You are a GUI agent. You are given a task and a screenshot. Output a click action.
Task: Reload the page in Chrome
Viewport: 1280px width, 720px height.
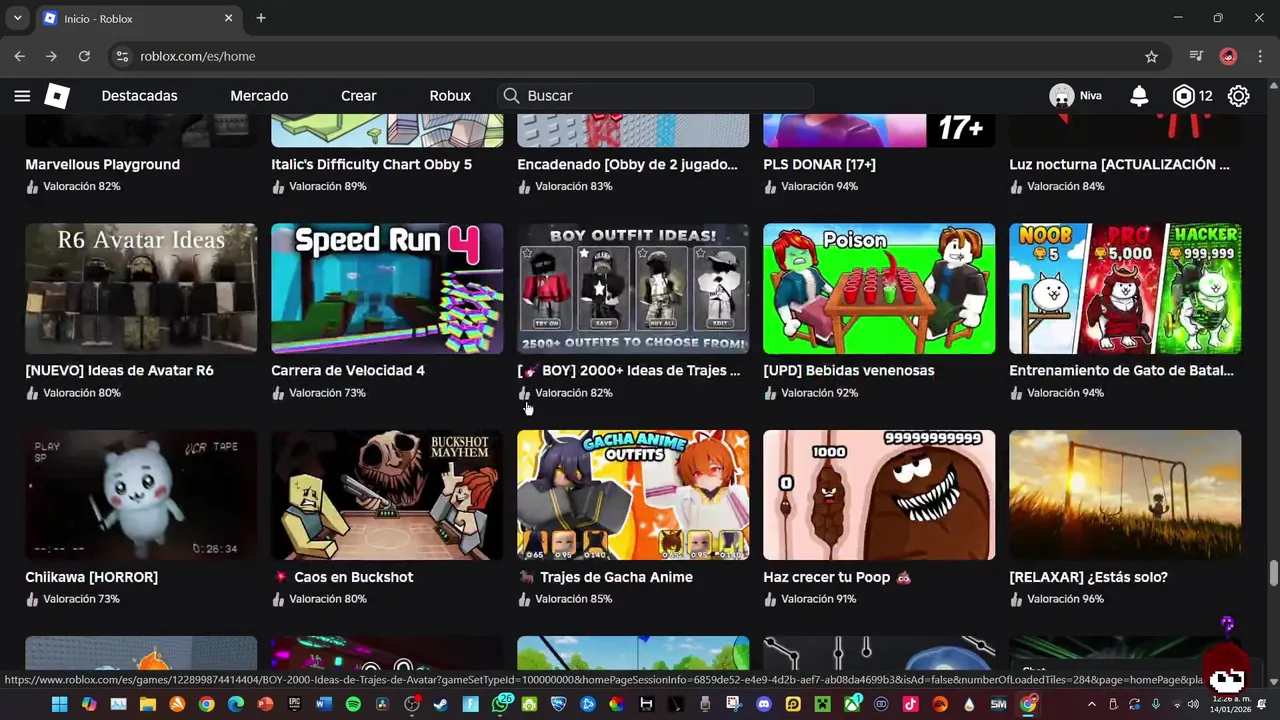tap(84, 57)
